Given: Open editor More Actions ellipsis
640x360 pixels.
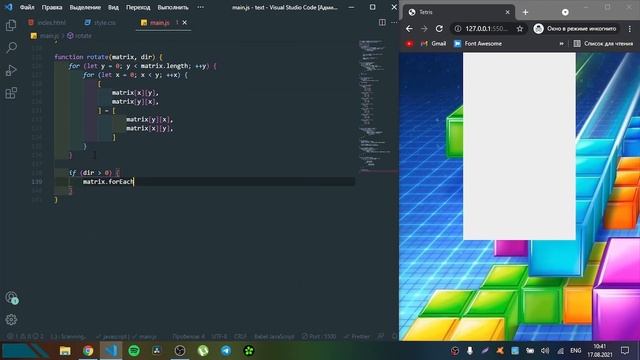Looking at the screenshot, I should [x=394, y=22].
